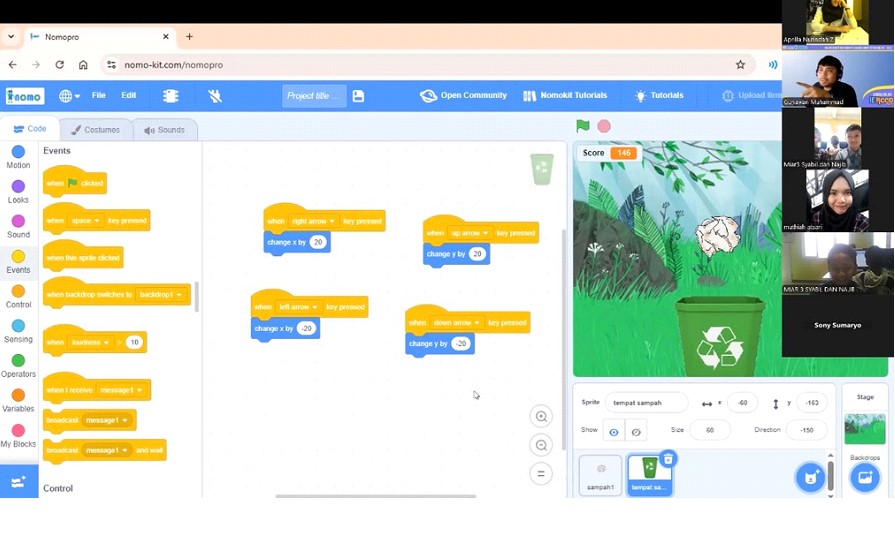Select the Sensing block category
895x543 pixels.
(18, 332)
